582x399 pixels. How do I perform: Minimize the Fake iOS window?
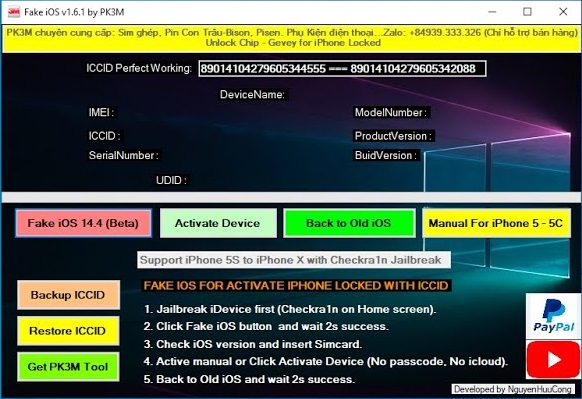(x=492, y=12)
